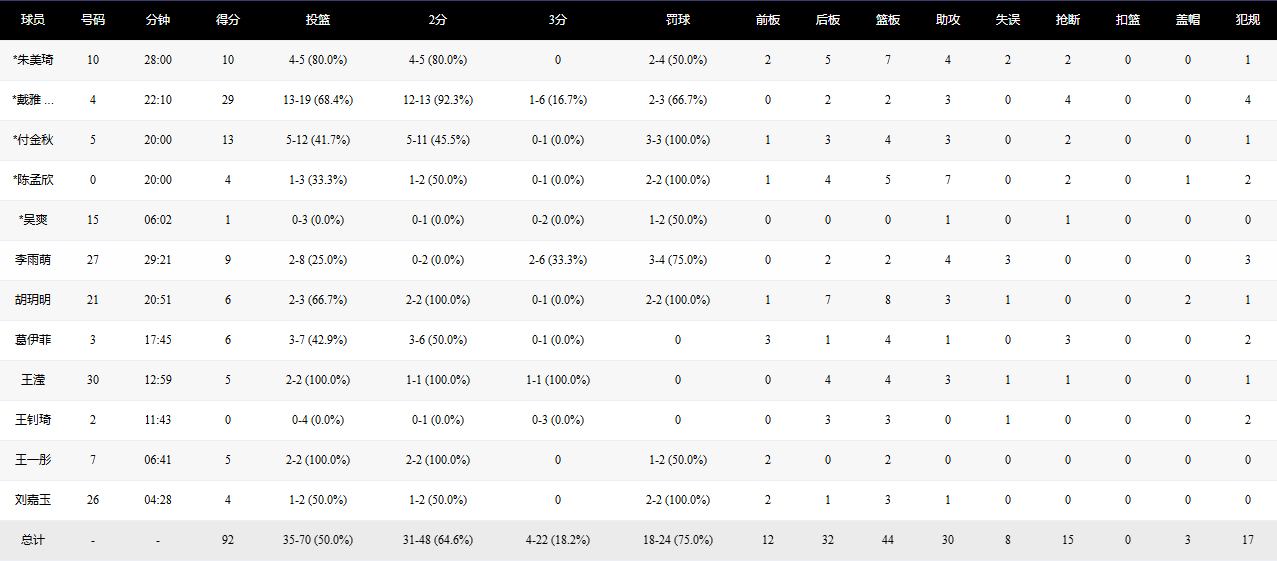Click the 罚球 column header
1277x561 pixels.
pos(678,20)
